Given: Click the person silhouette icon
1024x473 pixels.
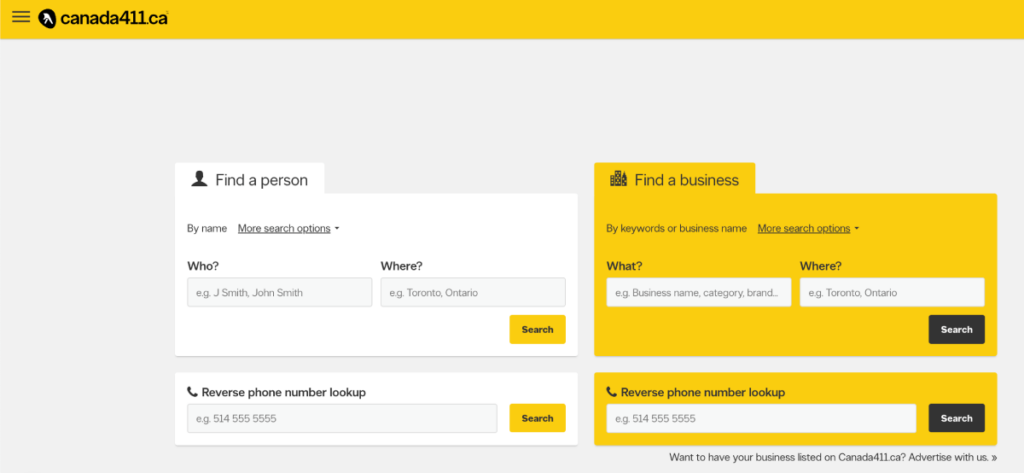Looking at the screenshot, I should (x=200, y=179).
